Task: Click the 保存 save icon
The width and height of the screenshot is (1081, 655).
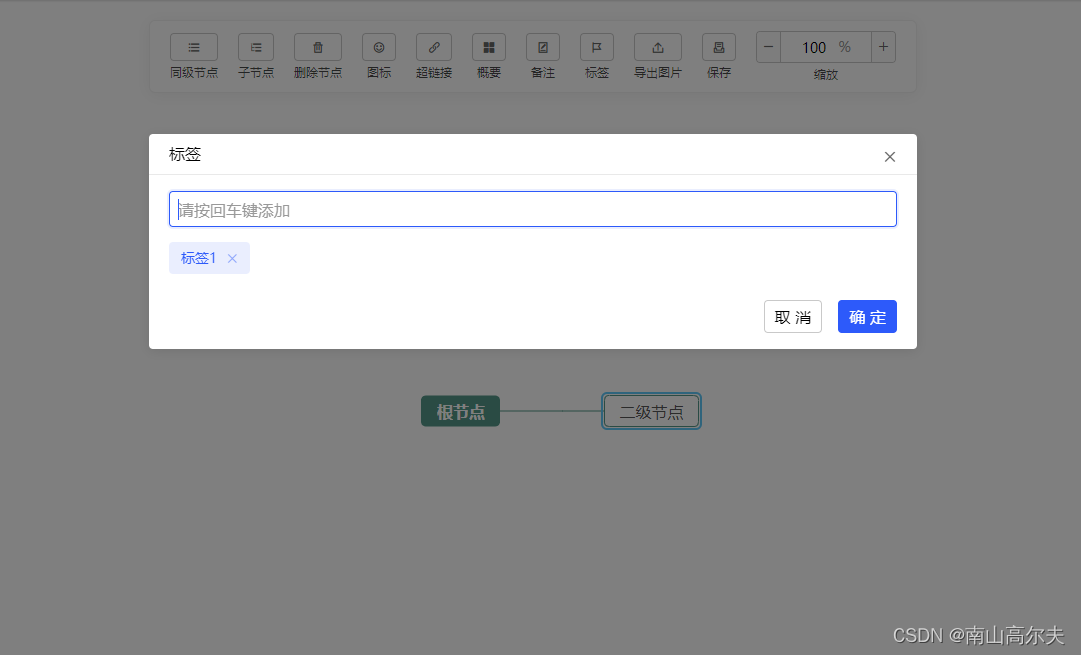Action: click(x=719, y=48)
